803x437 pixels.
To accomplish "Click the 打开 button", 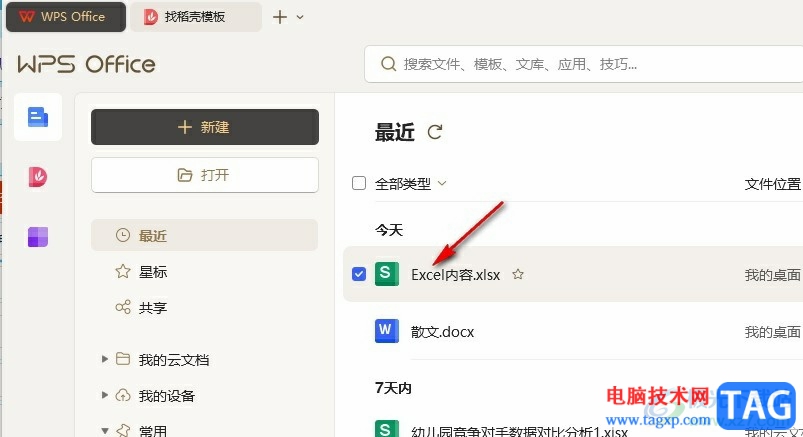I will coord(205,175).
